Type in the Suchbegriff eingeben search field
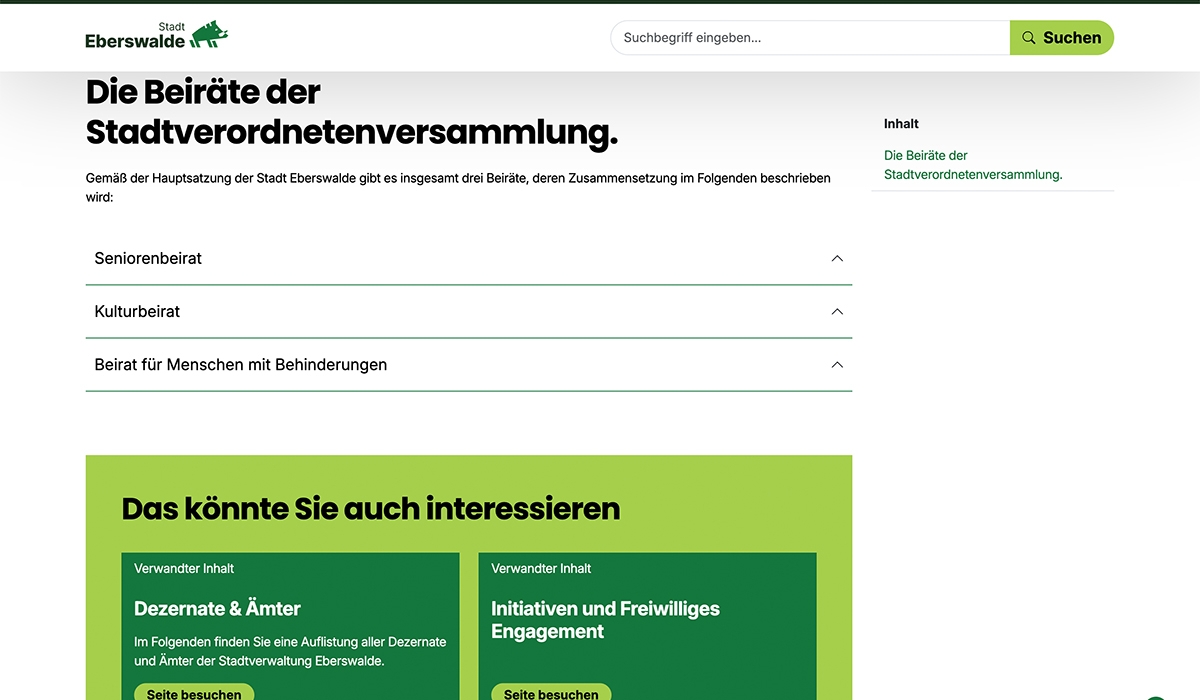Image resolution: width=1200 pixels, height=700 pixels. pos(810,38)
